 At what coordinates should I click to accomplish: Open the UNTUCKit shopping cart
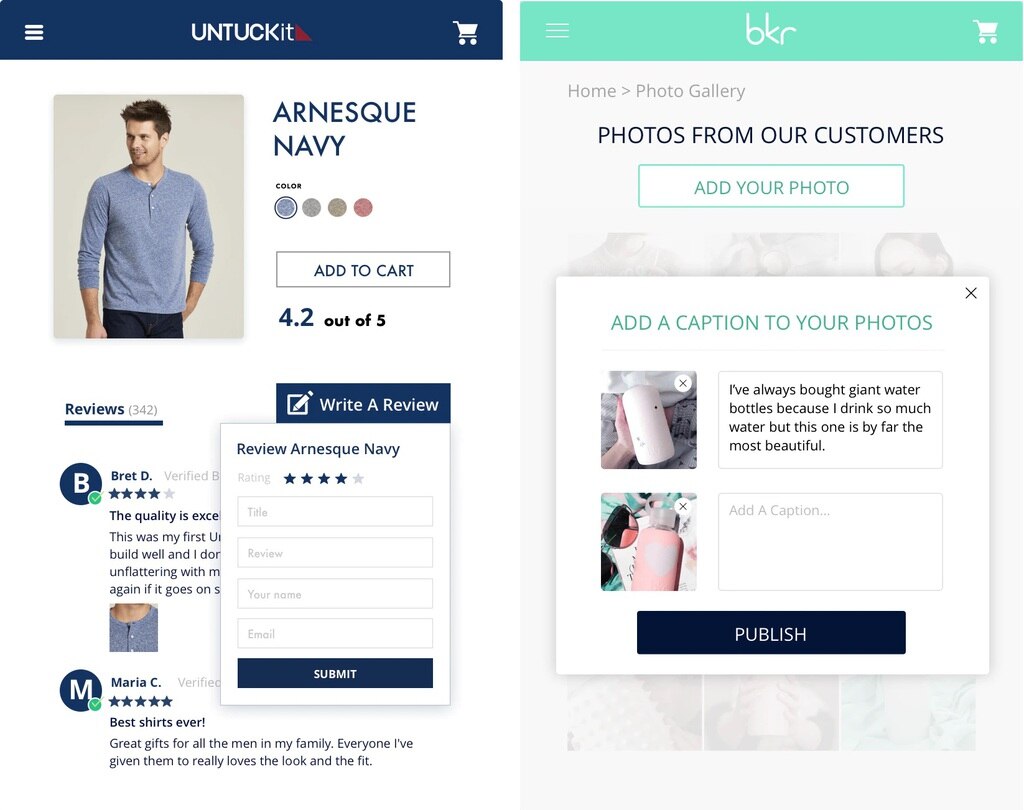point(466,33)
